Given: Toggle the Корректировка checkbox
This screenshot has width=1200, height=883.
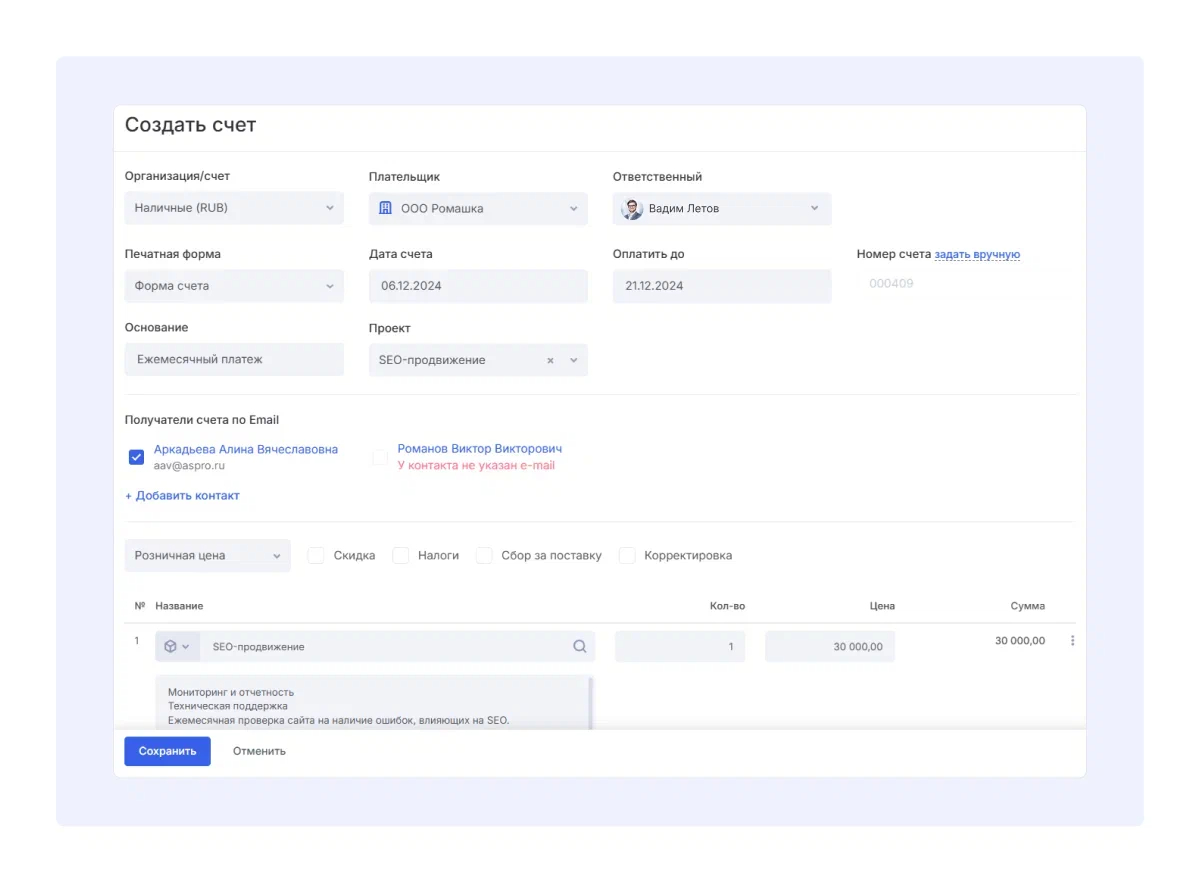Looking at the screenshot, I should [x=627, y=556].
